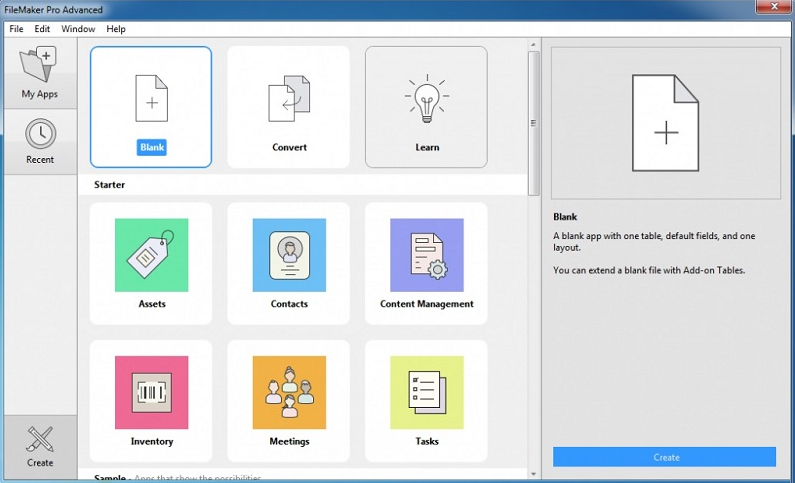Click the highlighted Blank label
The height and width of the screenshot is (483, 795).
click(152, 147)
